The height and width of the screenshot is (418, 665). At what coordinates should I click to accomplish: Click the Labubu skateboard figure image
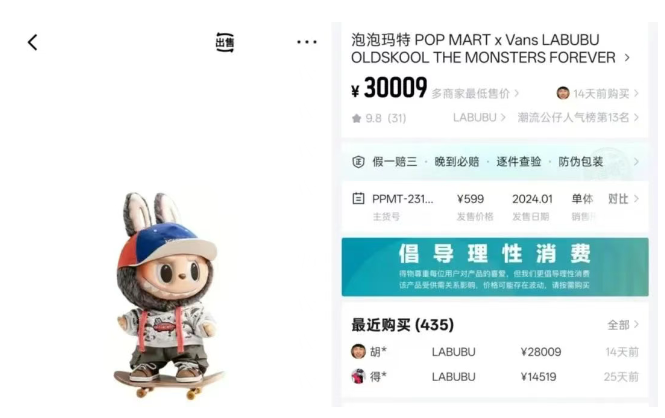(x=168, y=295)
